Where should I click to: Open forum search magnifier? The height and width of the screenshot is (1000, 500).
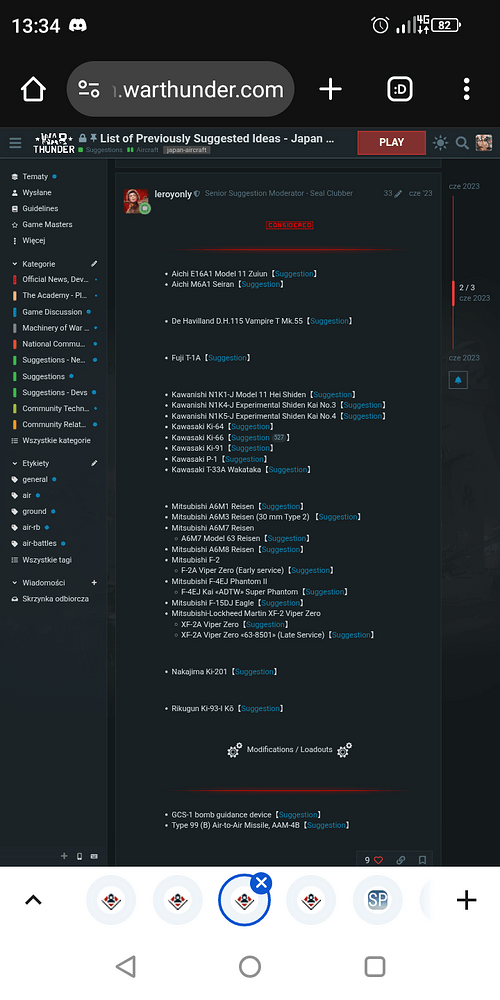tap(462, 142)
